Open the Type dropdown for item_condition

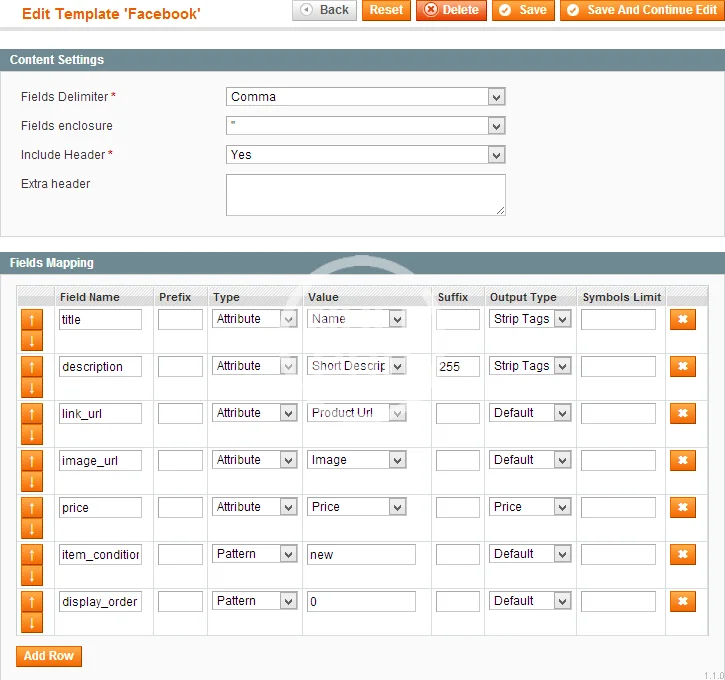click(x=255, y=554)
